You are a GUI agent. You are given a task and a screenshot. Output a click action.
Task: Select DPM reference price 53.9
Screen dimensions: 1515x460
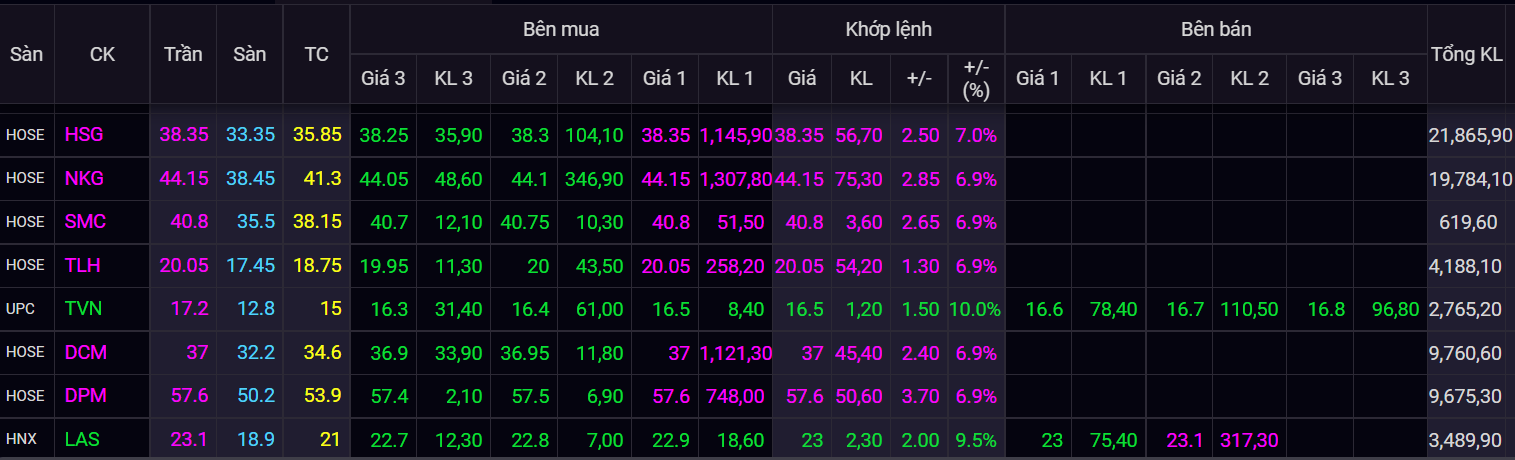(323, 396)
